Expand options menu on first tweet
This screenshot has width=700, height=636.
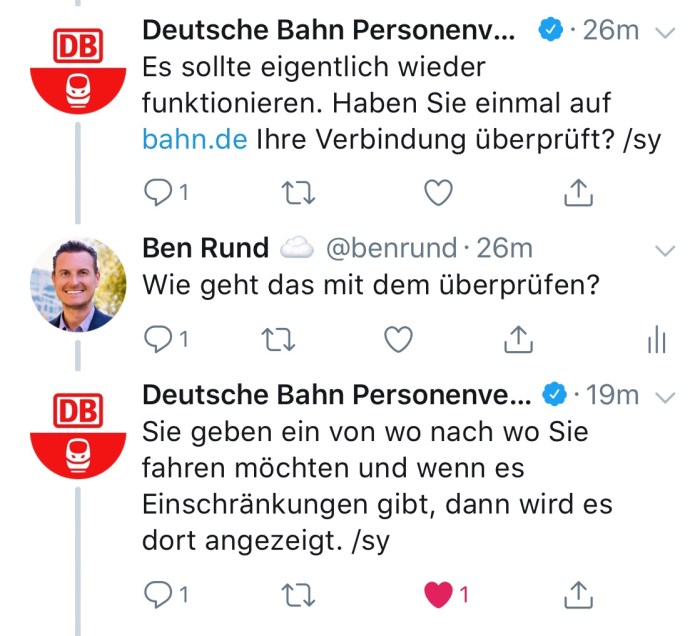tap(664, 32)
